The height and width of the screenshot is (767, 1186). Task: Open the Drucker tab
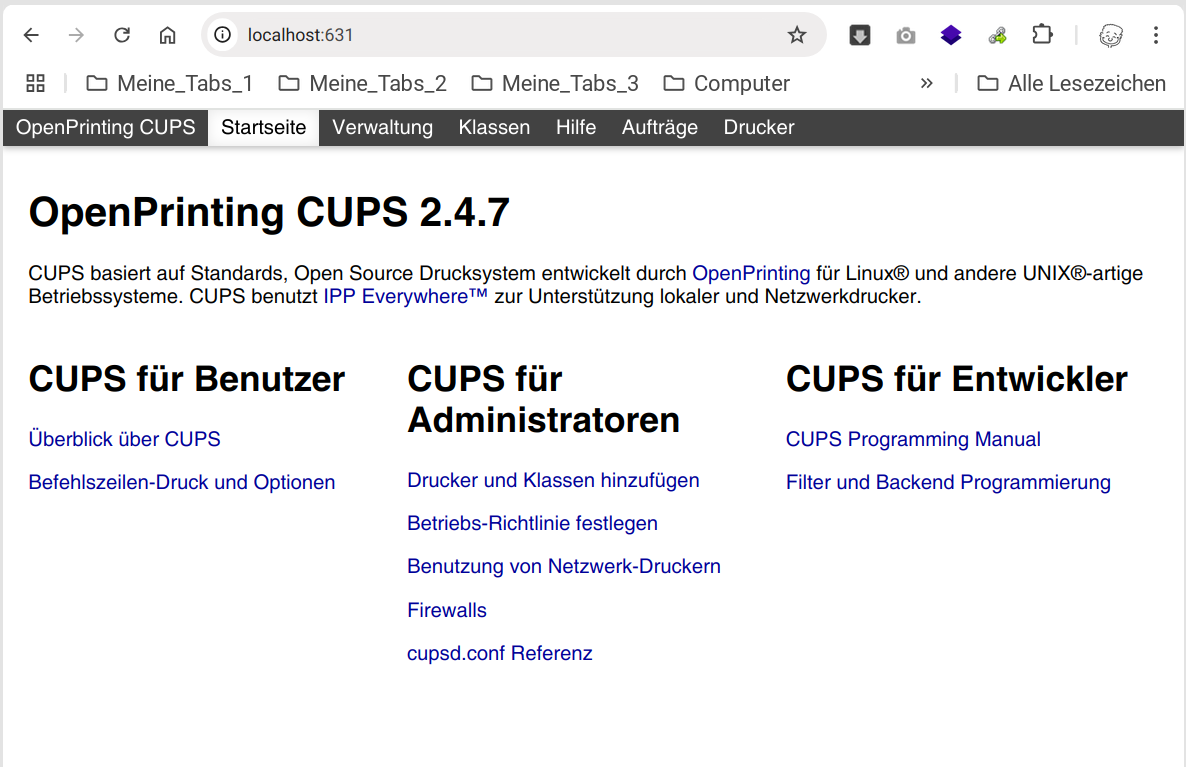click(x=759, y=127)
